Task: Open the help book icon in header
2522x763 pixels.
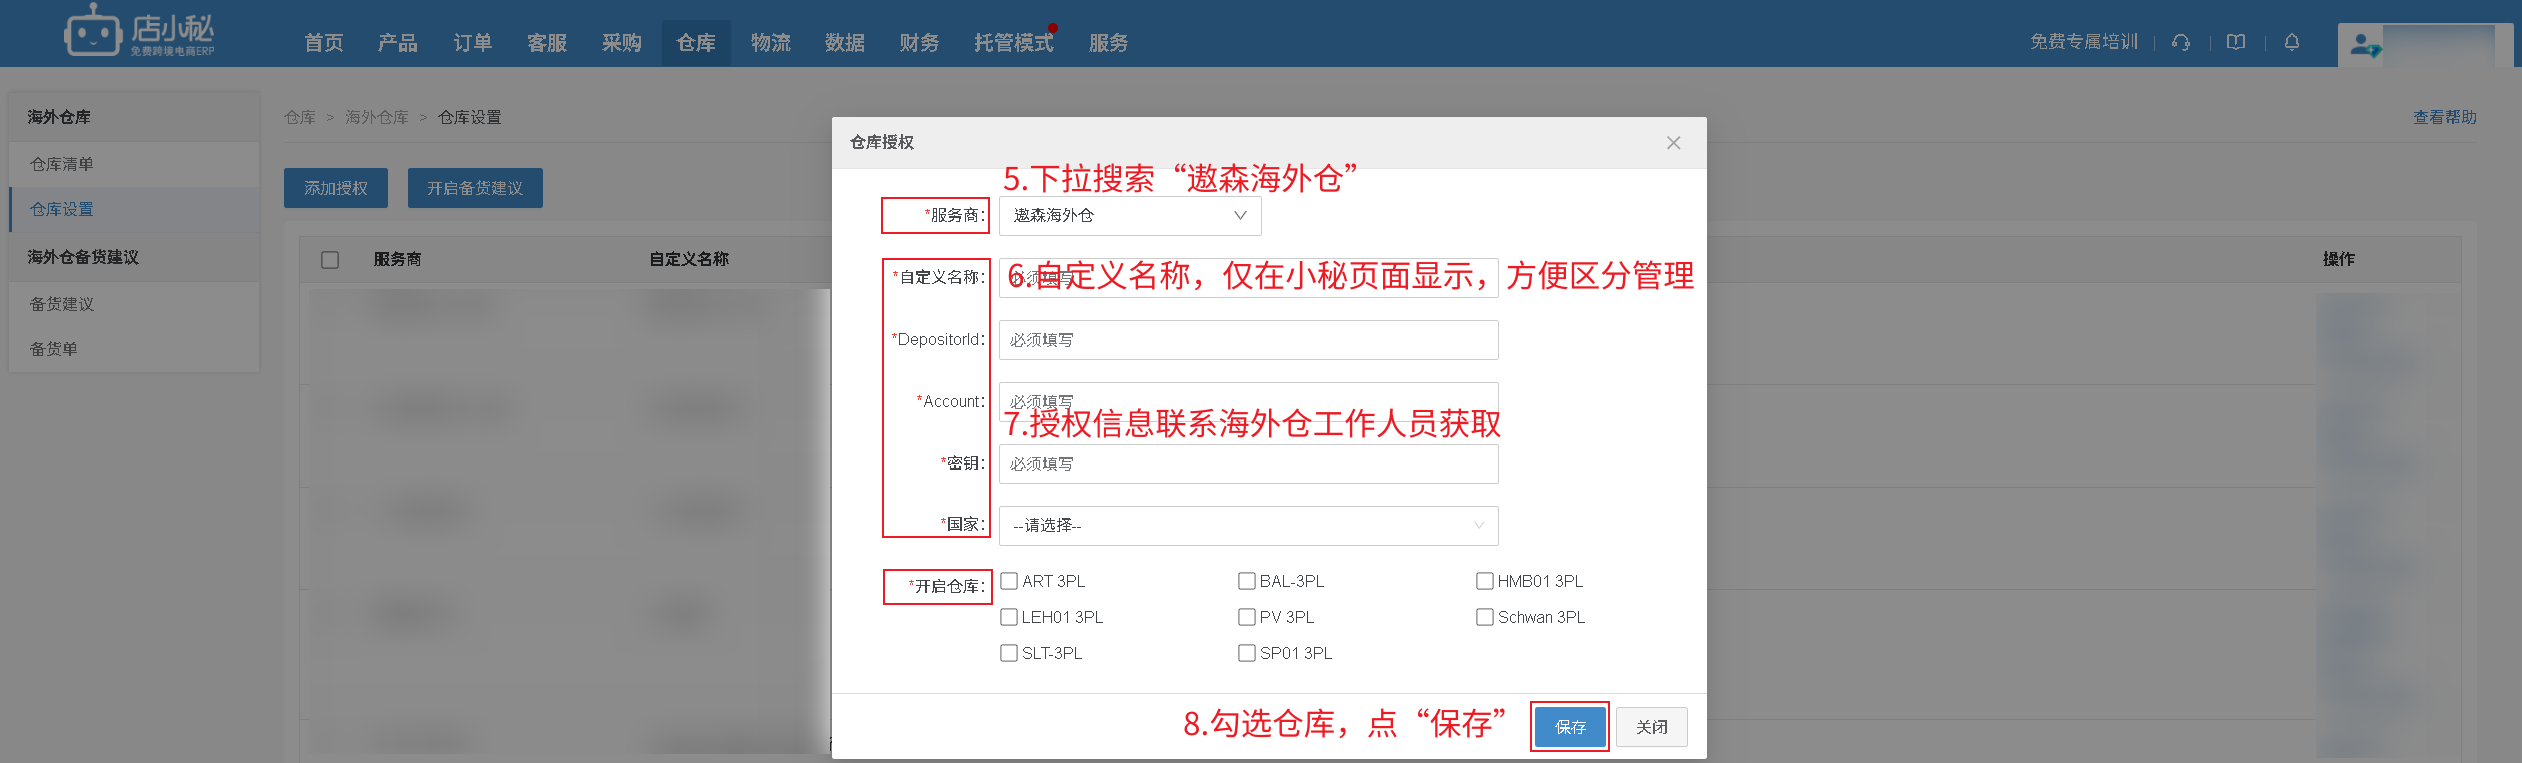Action: coord(2236,42)
